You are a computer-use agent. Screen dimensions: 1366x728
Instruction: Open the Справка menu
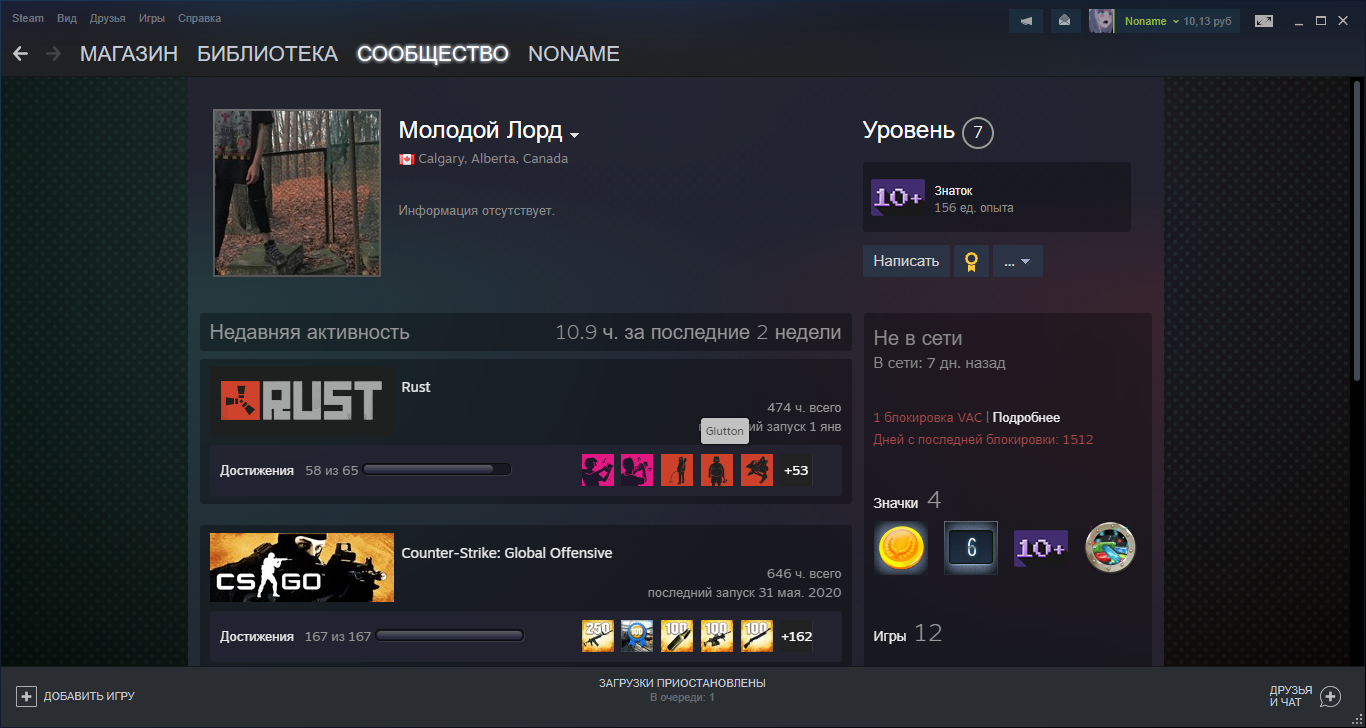[200, 19]
